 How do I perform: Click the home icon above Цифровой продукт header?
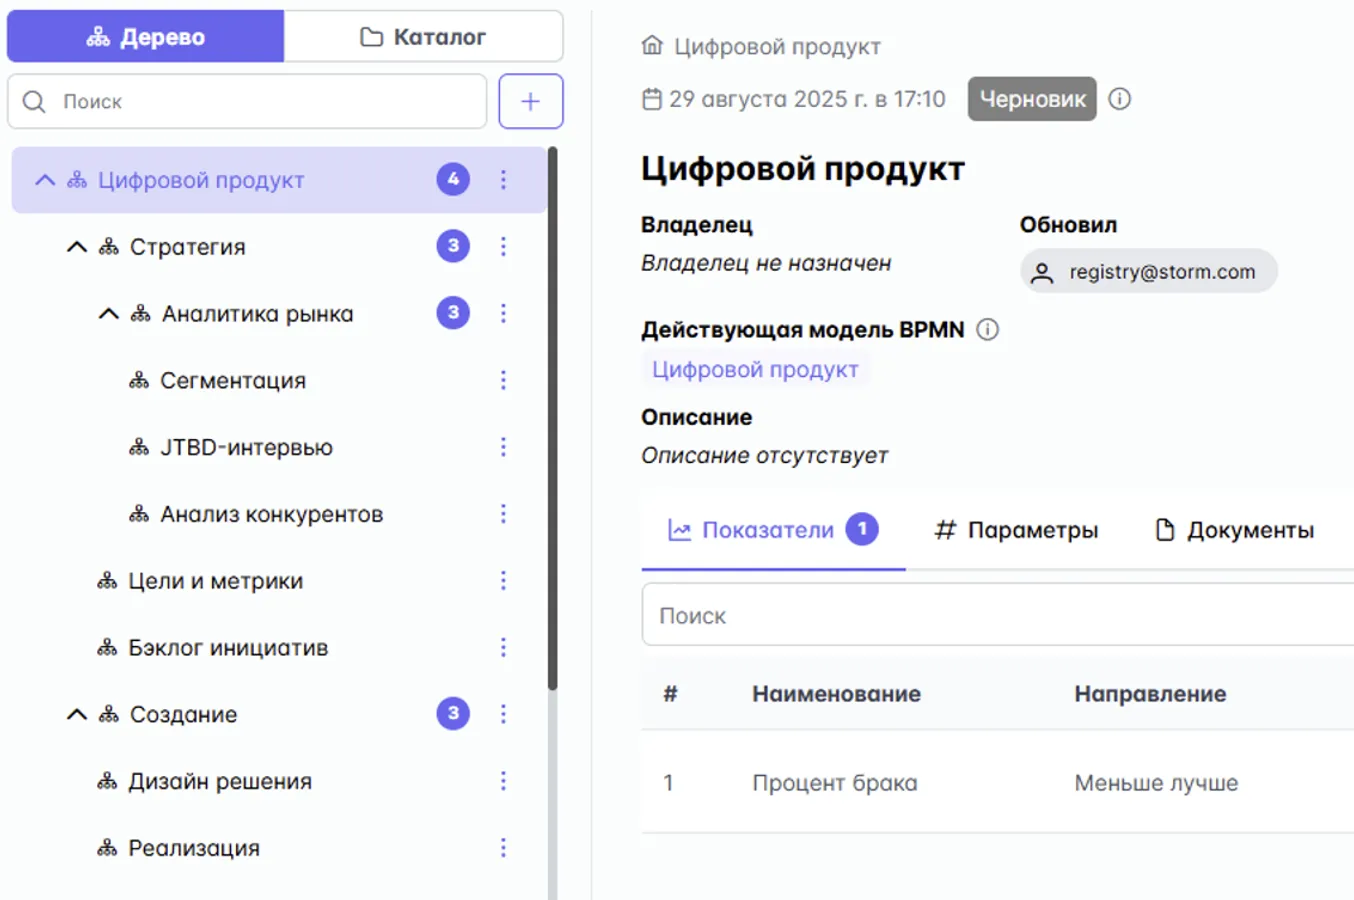(652, 46)
